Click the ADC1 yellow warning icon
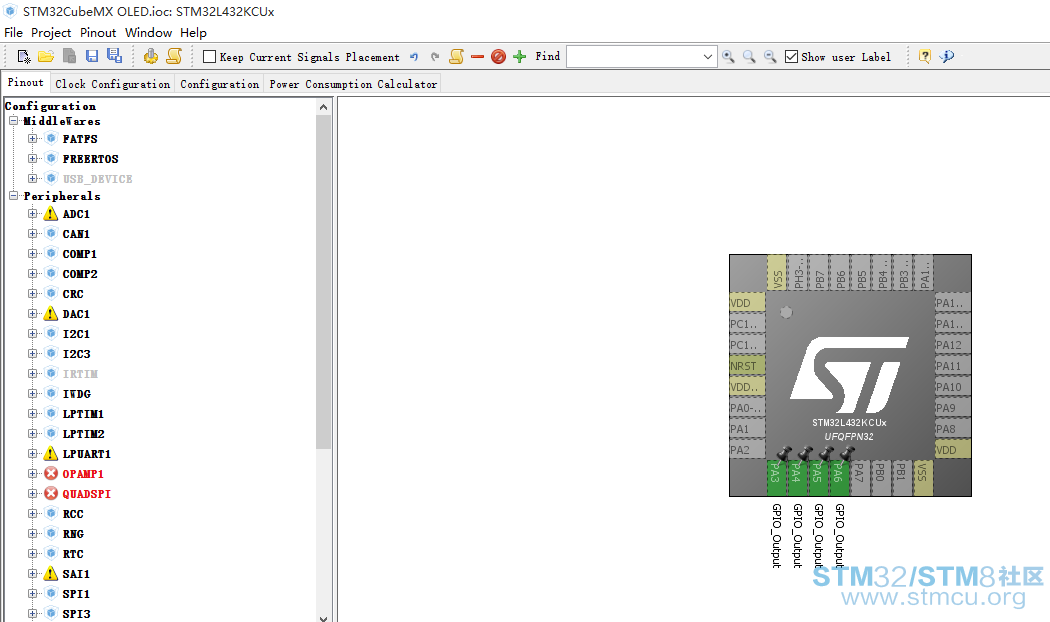1050x622 pixels. pos(51,214)
